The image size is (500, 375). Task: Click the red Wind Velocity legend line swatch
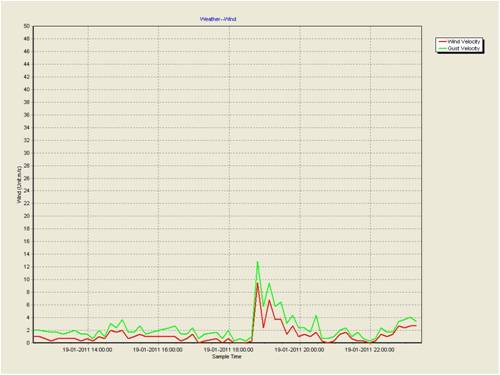[x=442, y=42]
